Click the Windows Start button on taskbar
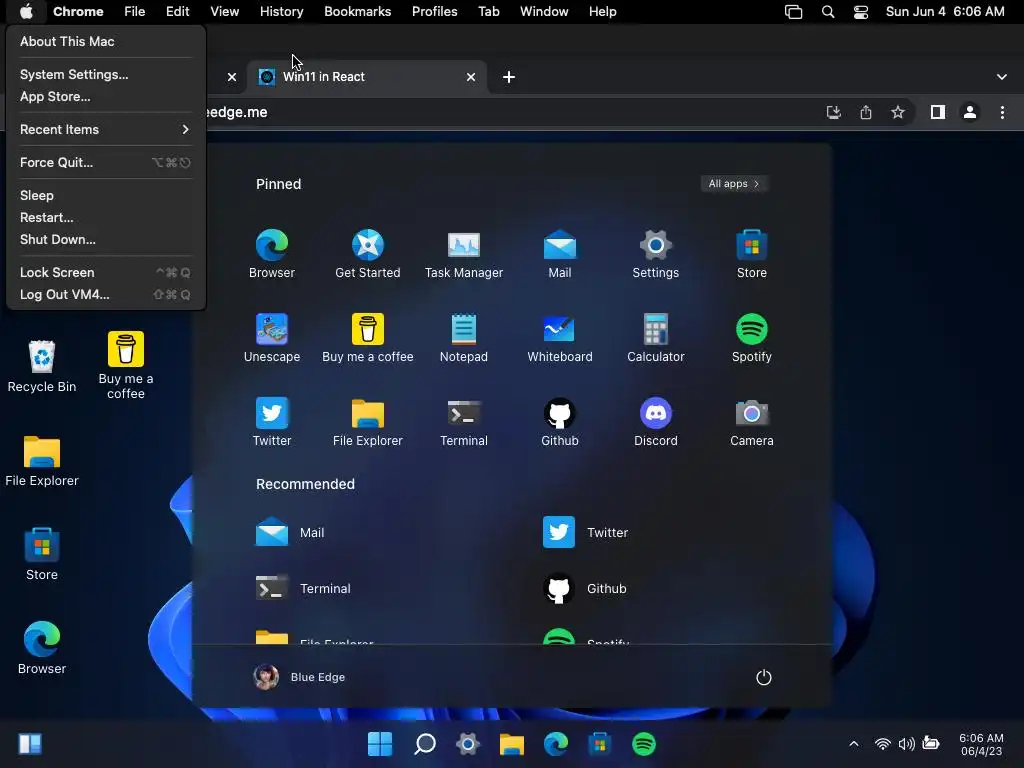This screenshot has height=768, width=1024. pos(379,744)
